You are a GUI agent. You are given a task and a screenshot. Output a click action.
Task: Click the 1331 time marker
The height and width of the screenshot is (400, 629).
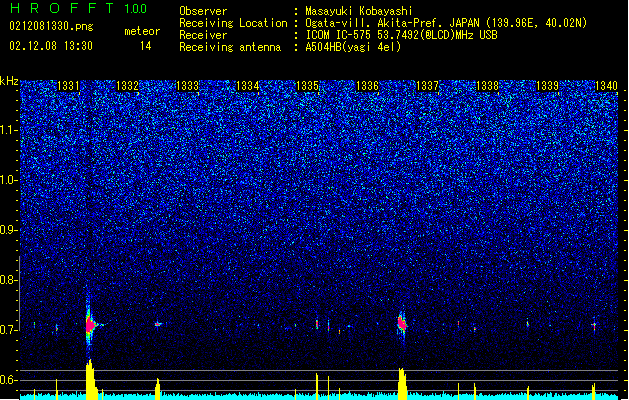(68, 86)
